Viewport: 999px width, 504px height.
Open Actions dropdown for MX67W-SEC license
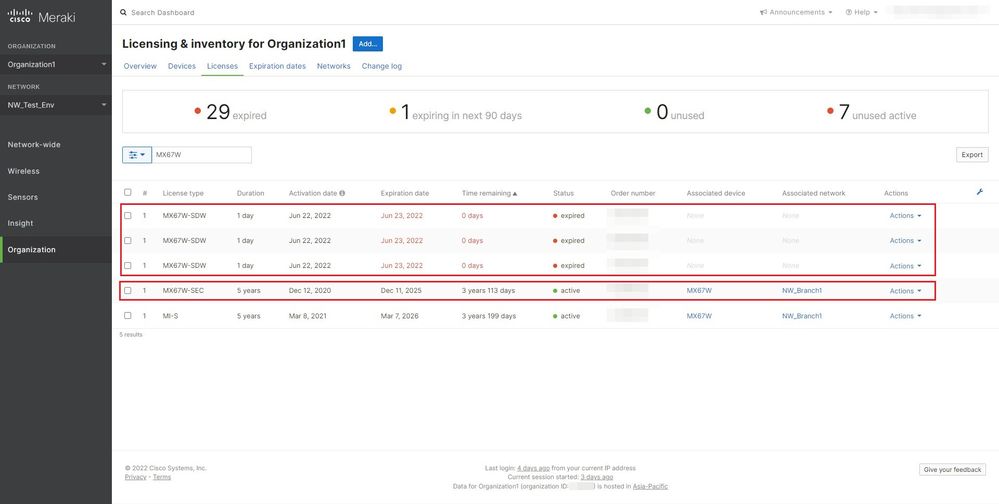pos(905,291)
